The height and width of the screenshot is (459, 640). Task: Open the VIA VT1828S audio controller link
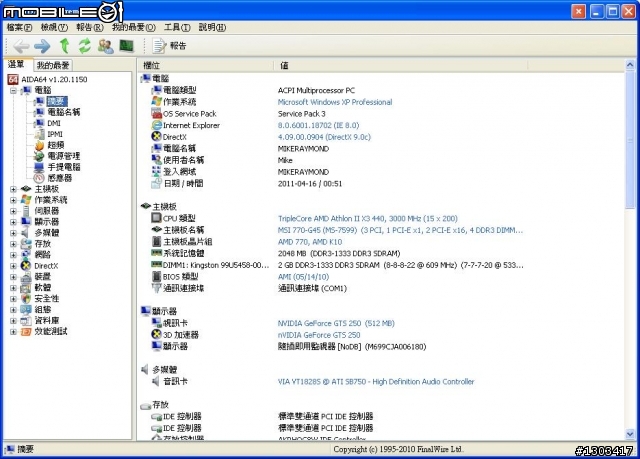[x=376, y=382]
